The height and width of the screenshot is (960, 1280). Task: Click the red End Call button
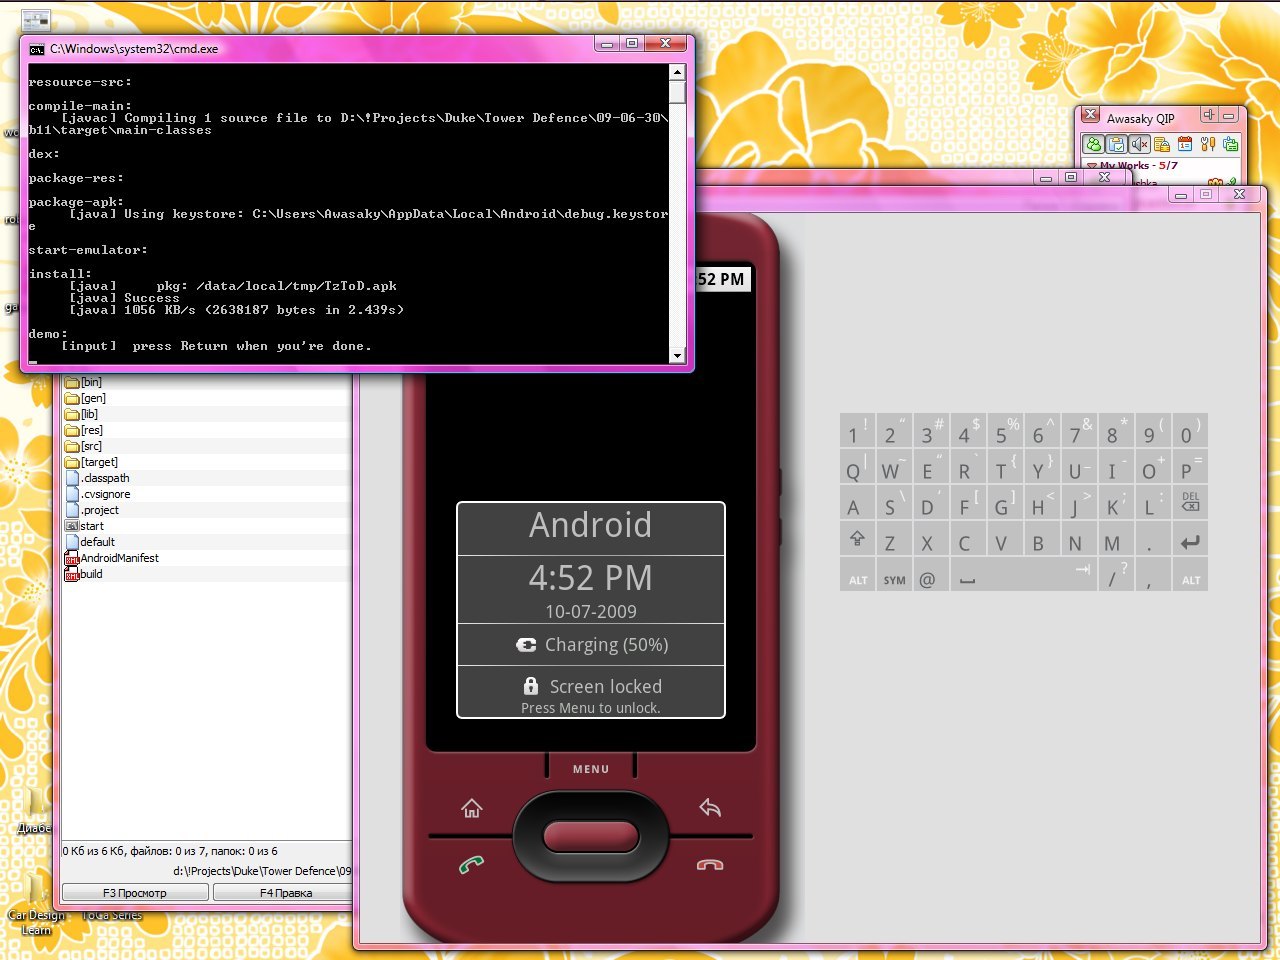tap(710, 865)
